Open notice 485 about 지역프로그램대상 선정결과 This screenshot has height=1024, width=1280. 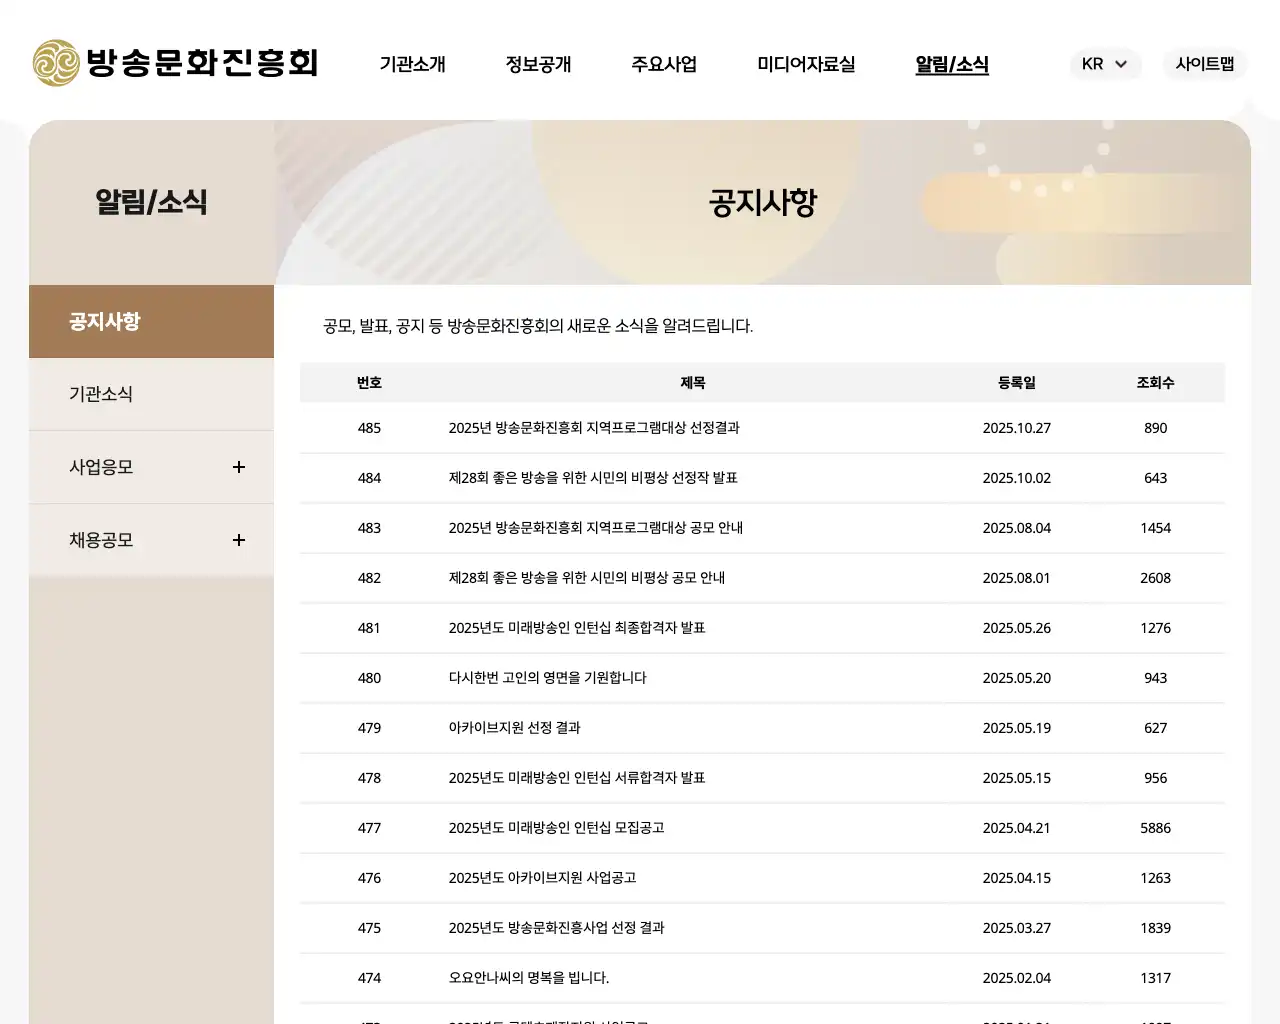(595, 428)
